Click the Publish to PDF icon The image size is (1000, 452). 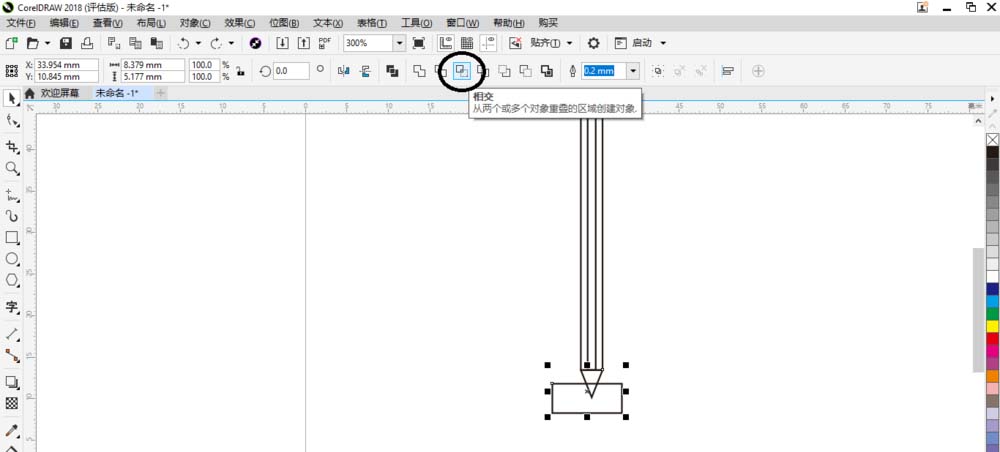click(x=325, y=43)
